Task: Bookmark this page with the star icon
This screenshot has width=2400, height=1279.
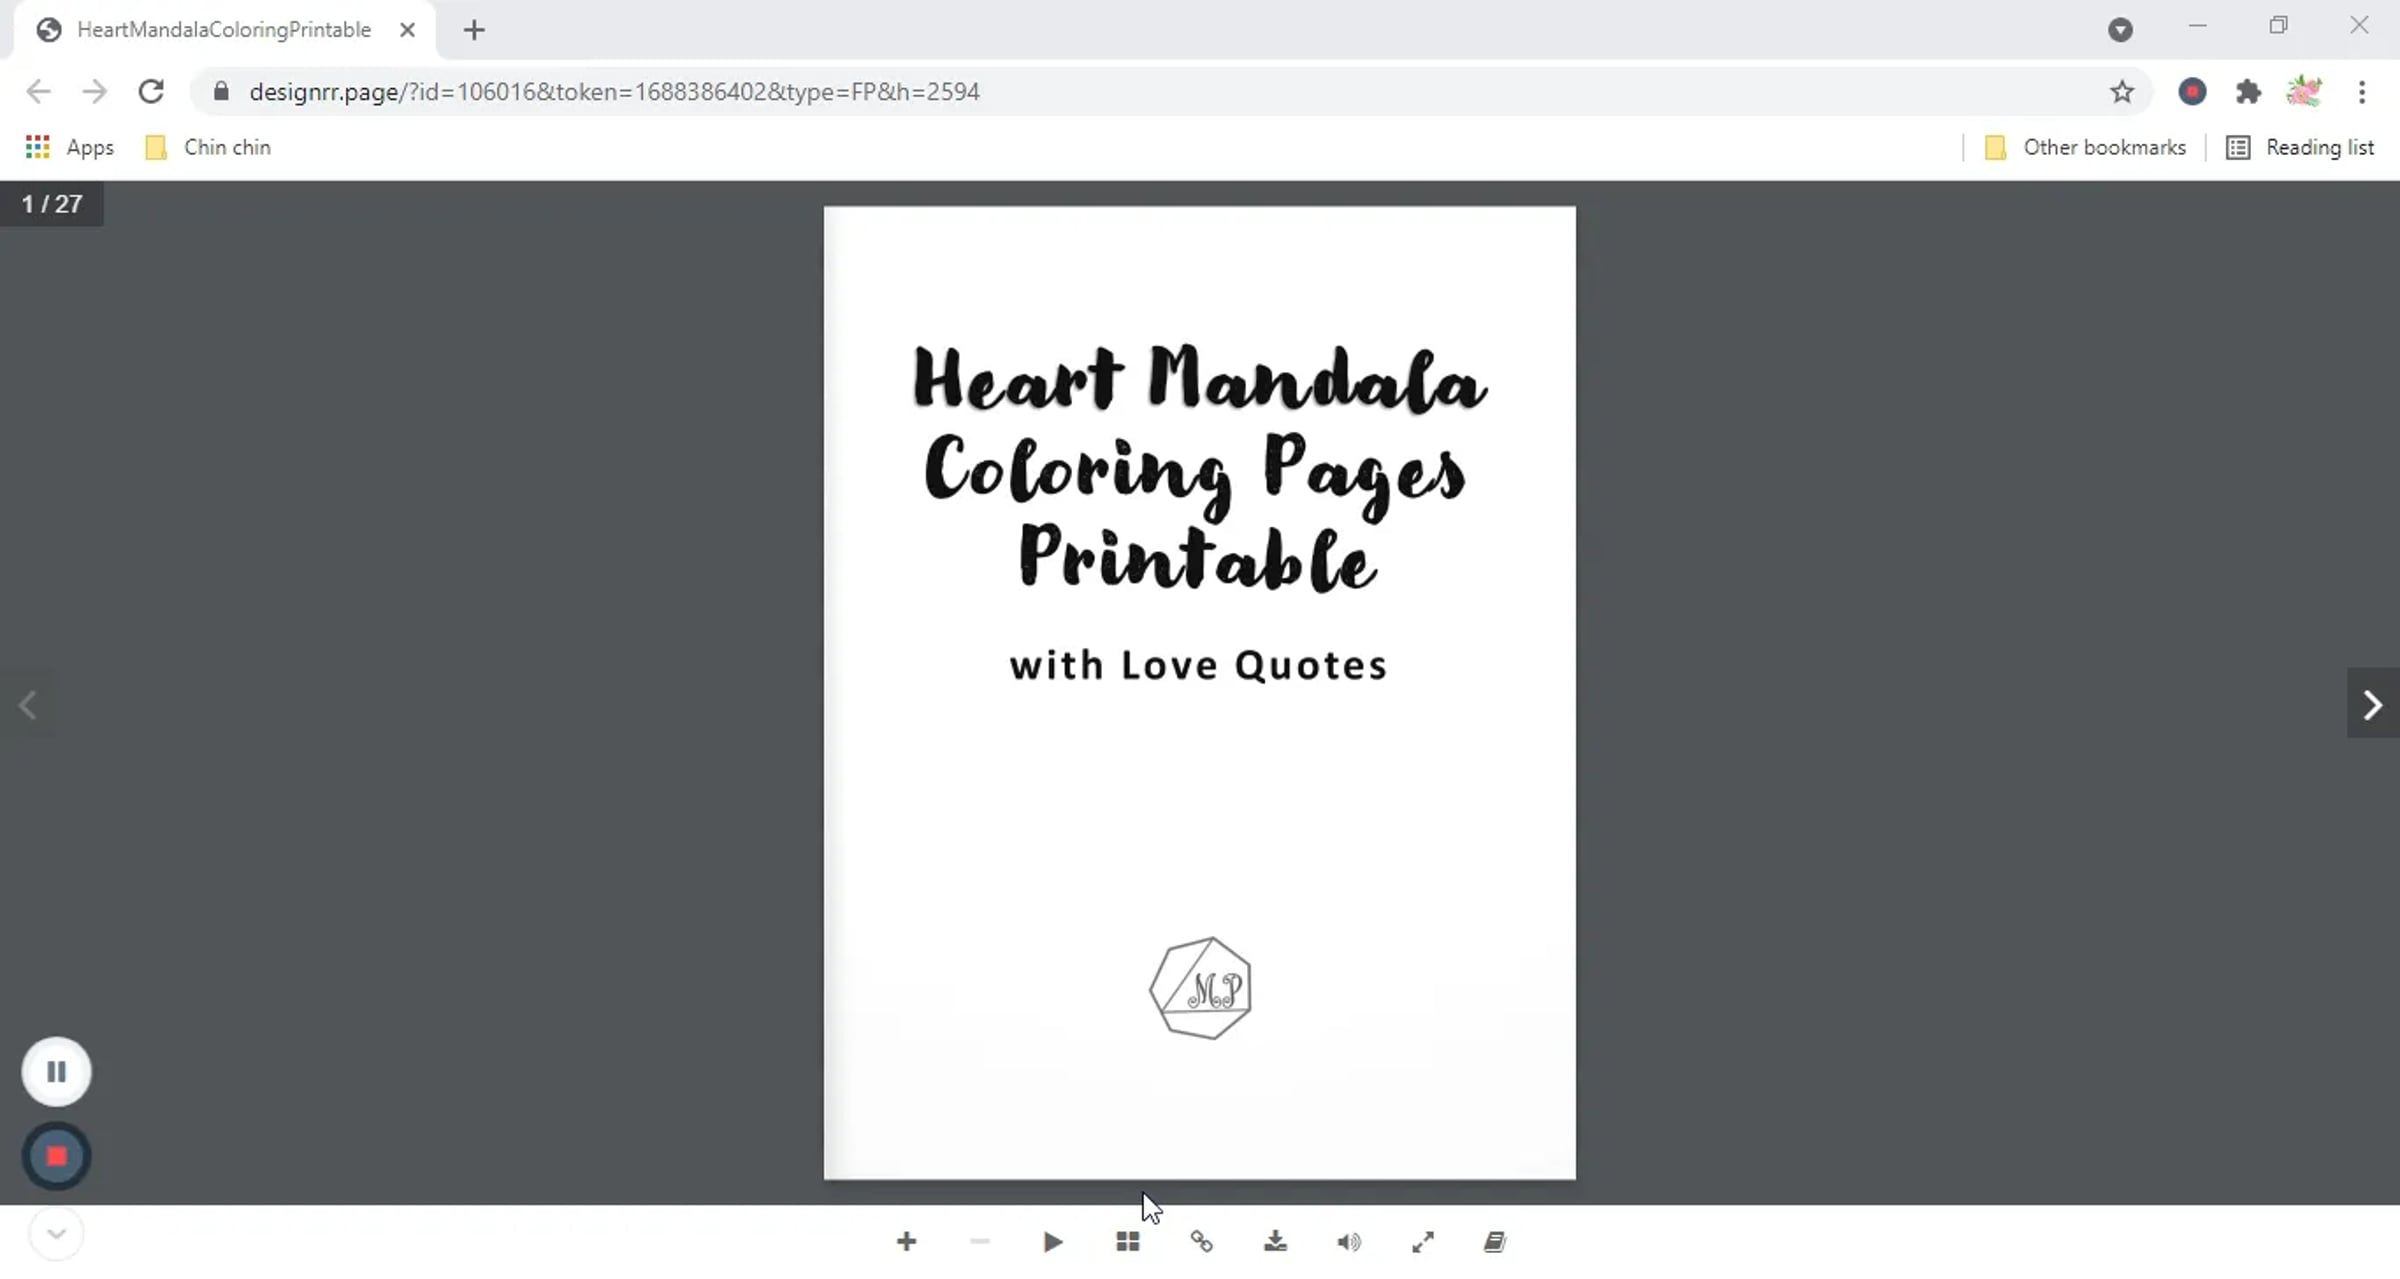Action: tap(2121, 92)
